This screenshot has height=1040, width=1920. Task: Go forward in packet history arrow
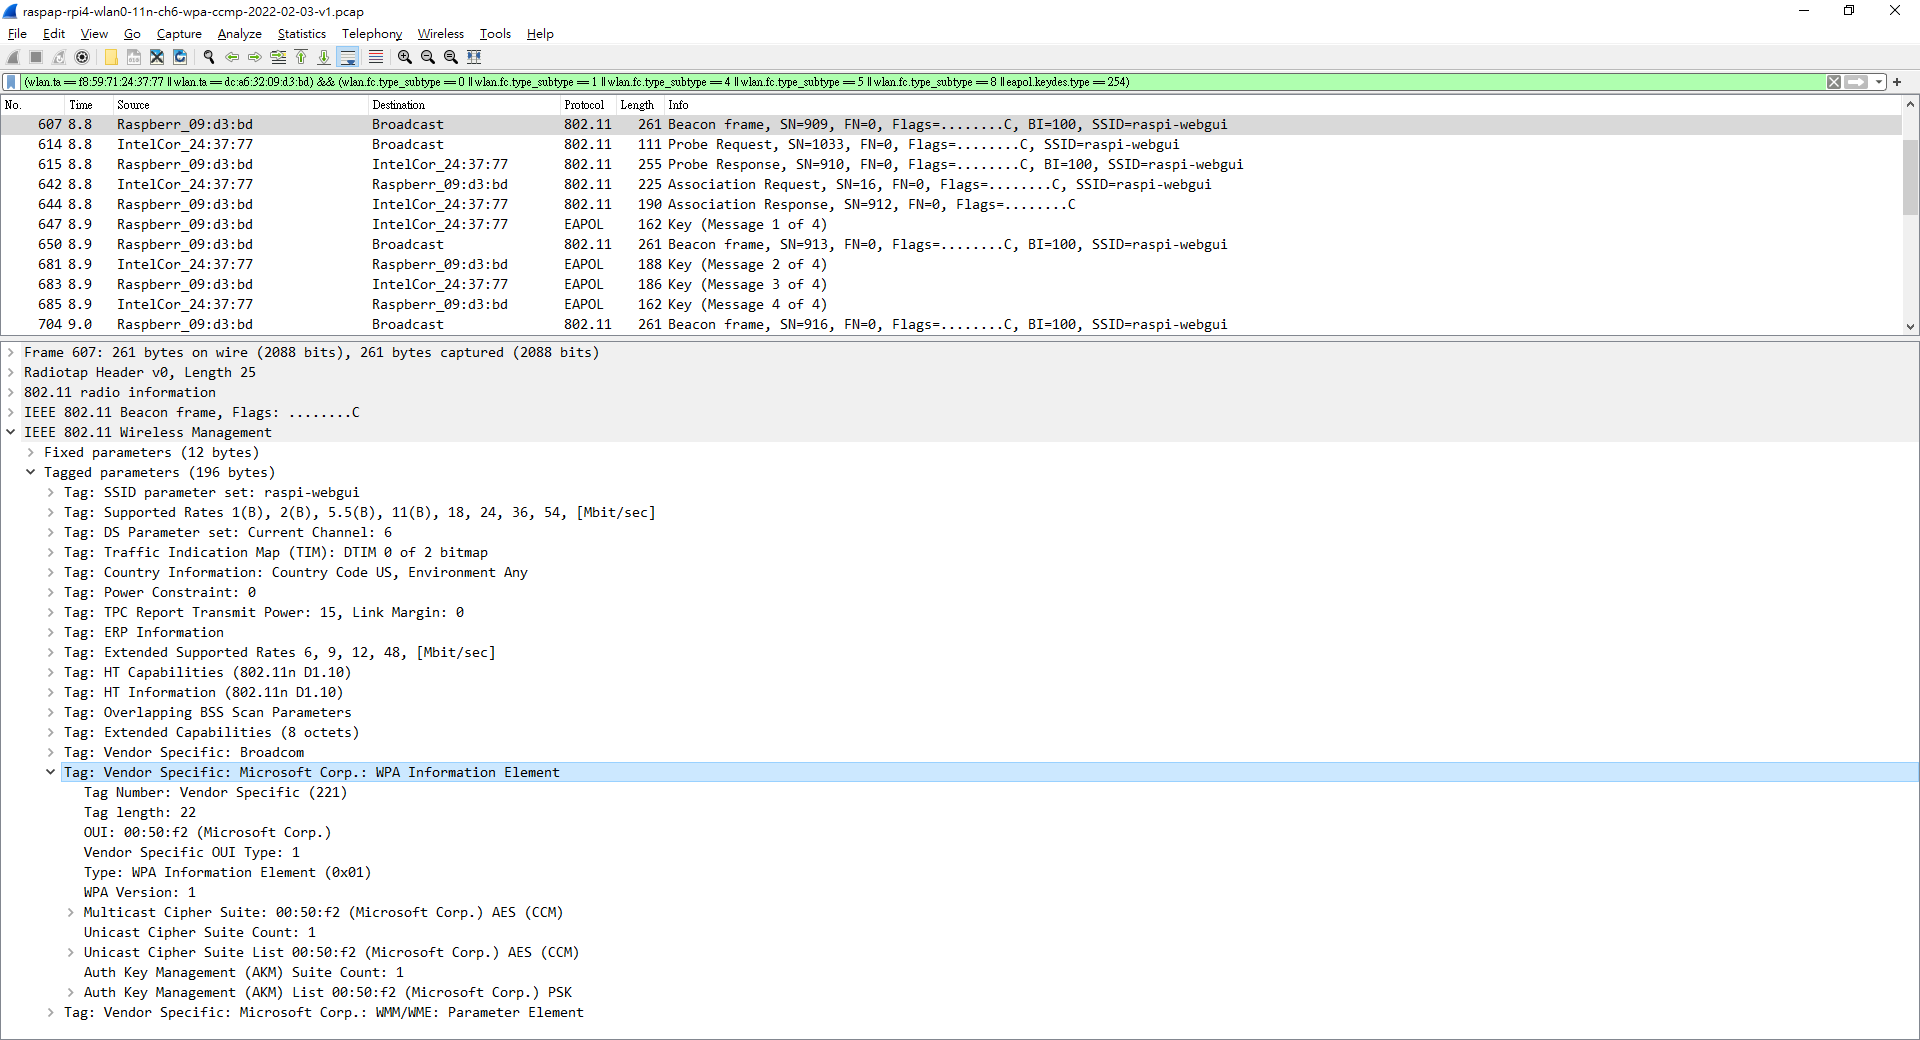point(255,57)
